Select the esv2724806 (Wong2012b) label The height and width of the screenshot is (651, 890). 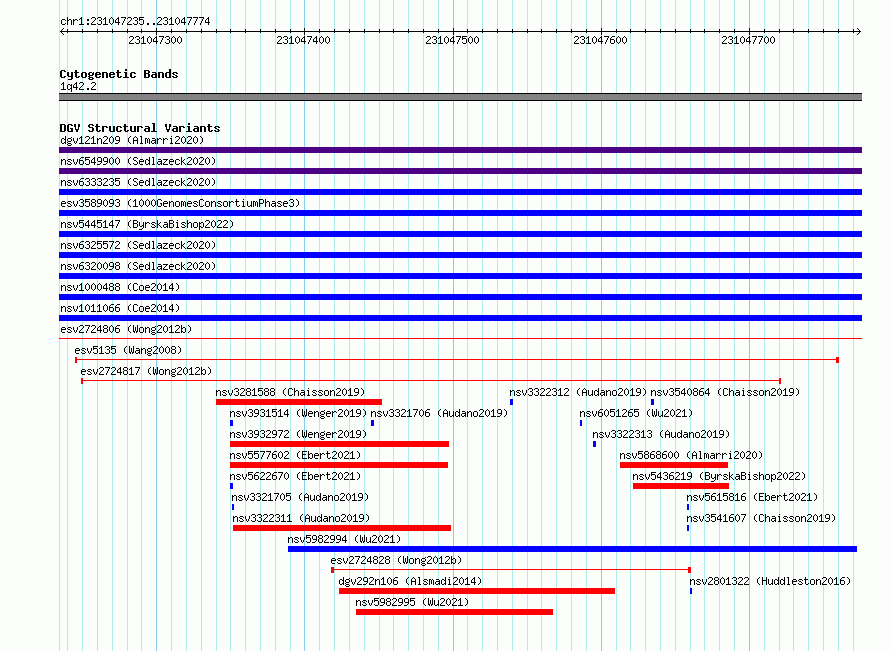coord(126,329)
